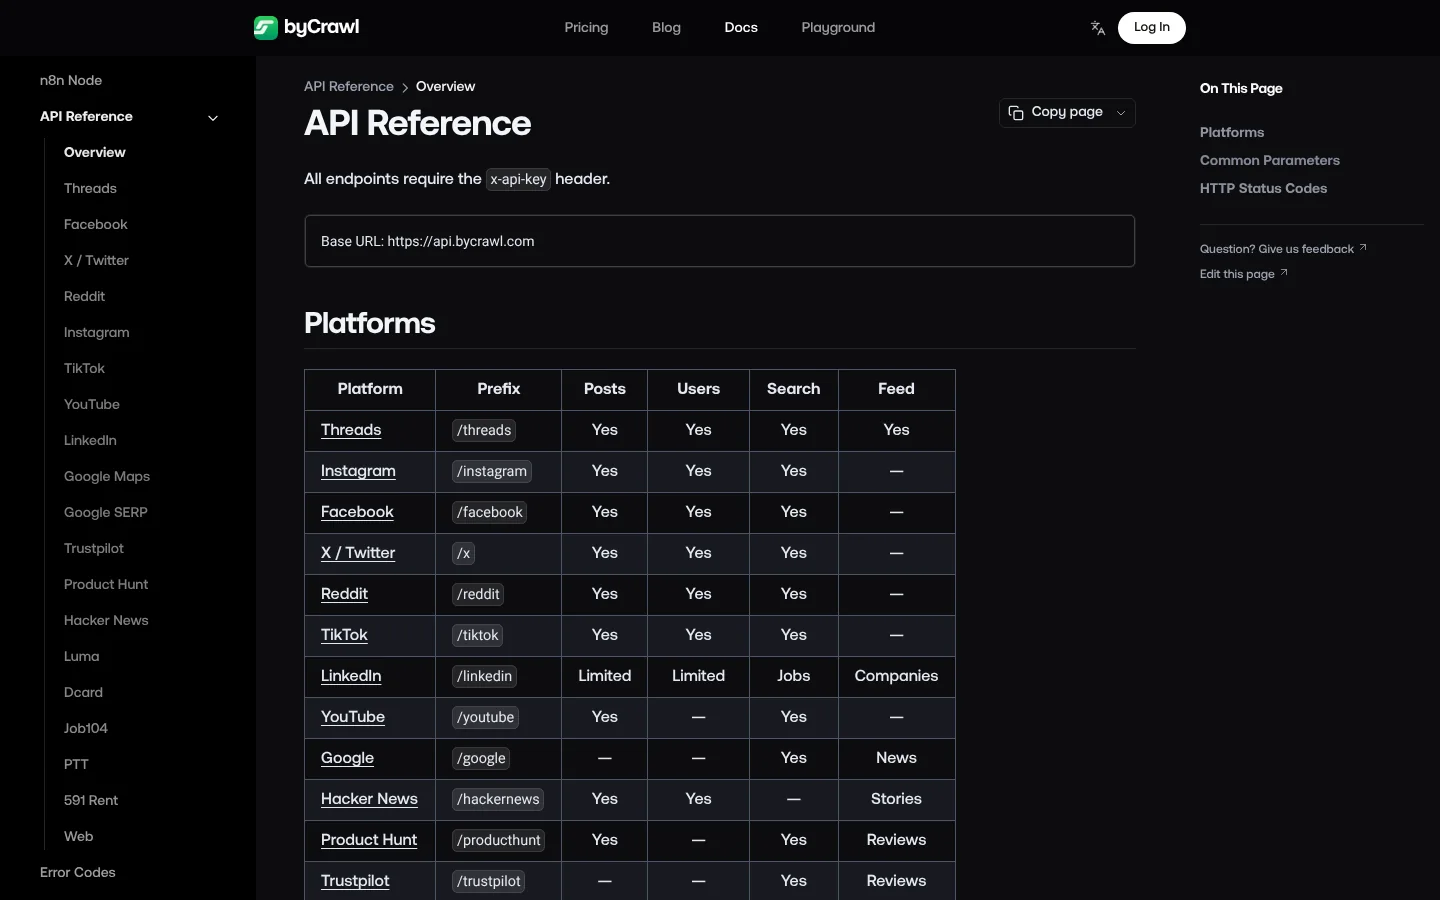
Task: Open Google SERP in the sidebar
Action: point(106,512)
